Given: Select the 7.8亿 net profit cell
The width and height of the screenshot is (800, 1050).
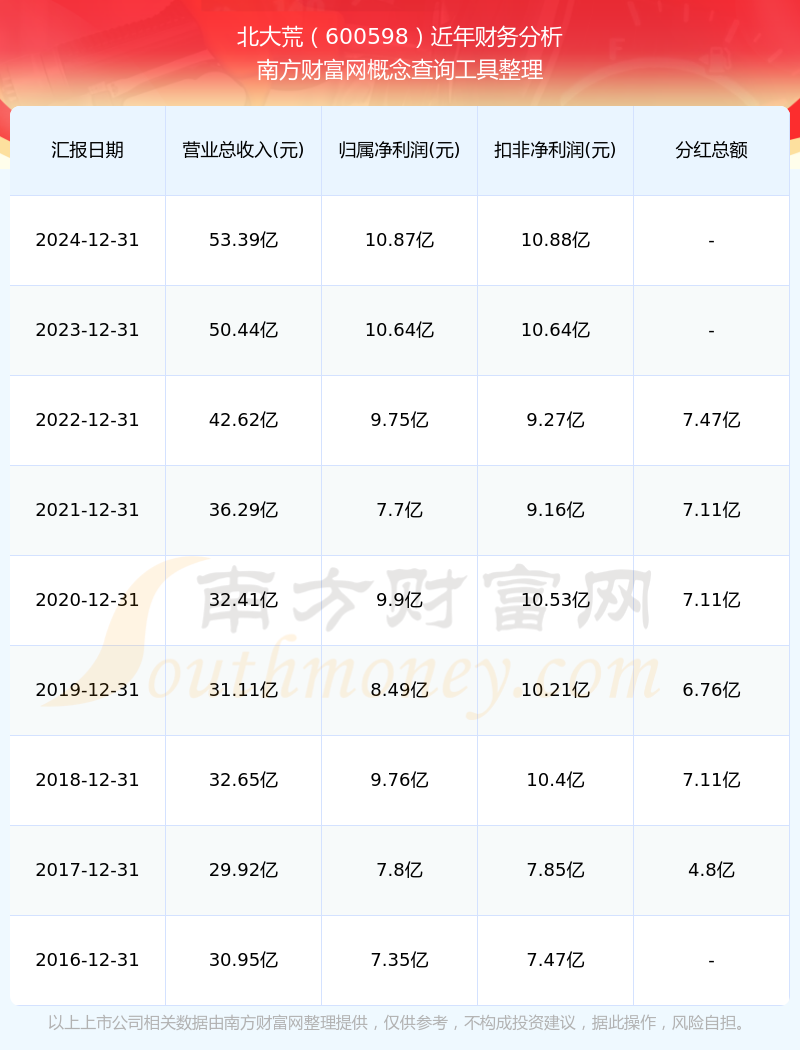Looking at the screenshot, I should click(400, 871).
